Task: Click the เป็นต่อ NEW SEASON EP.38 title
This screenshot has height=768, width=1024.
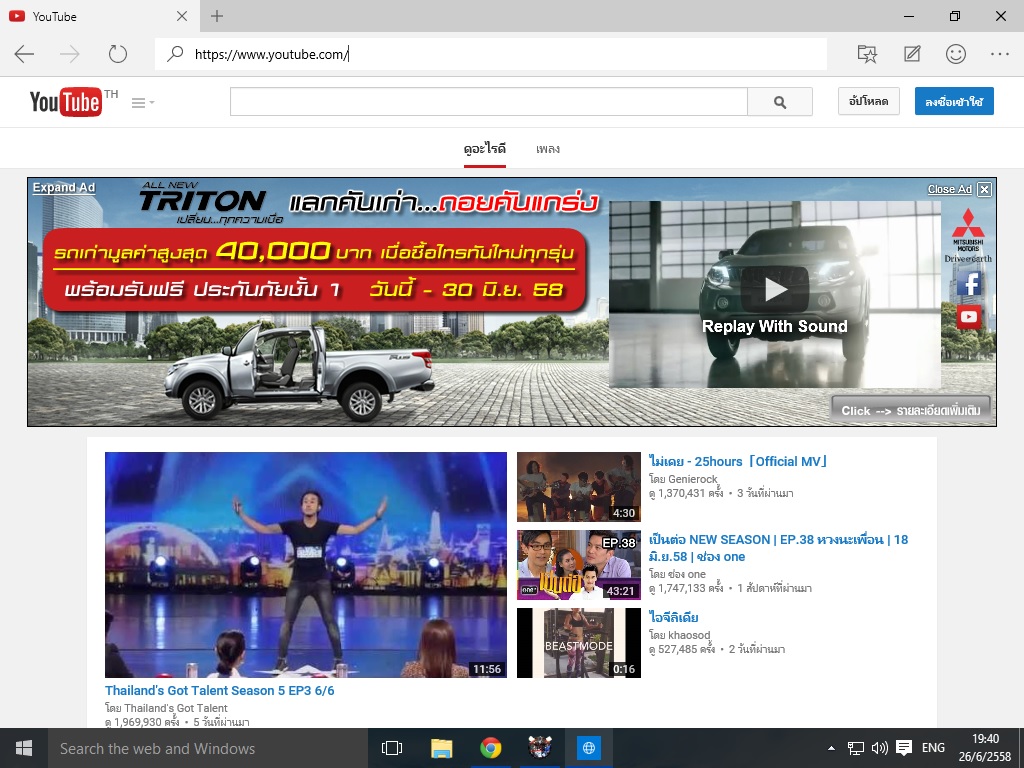Action: coord(778,548)
